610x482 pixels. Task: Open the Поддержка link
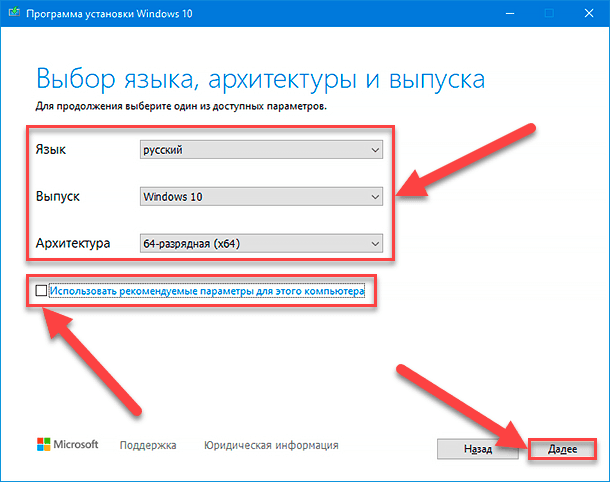(148, 445)
